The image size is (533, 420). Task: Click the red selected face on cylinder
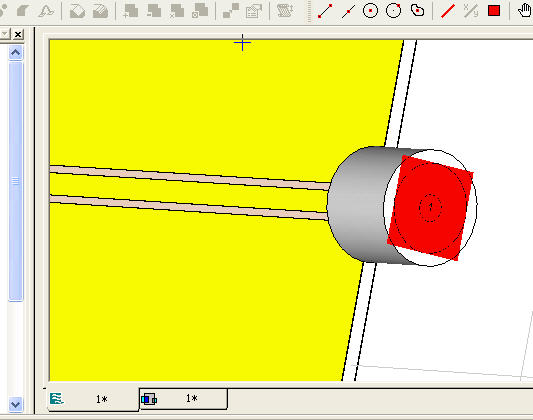pos(430,208)
